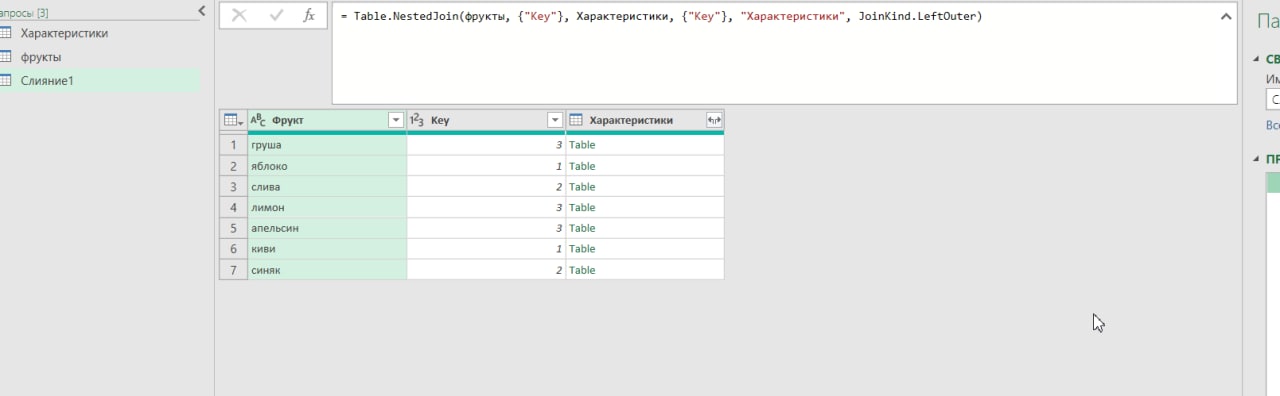Expand the formula bar with the chevron
1280x396 pixels.
[x=1226, y=16]
